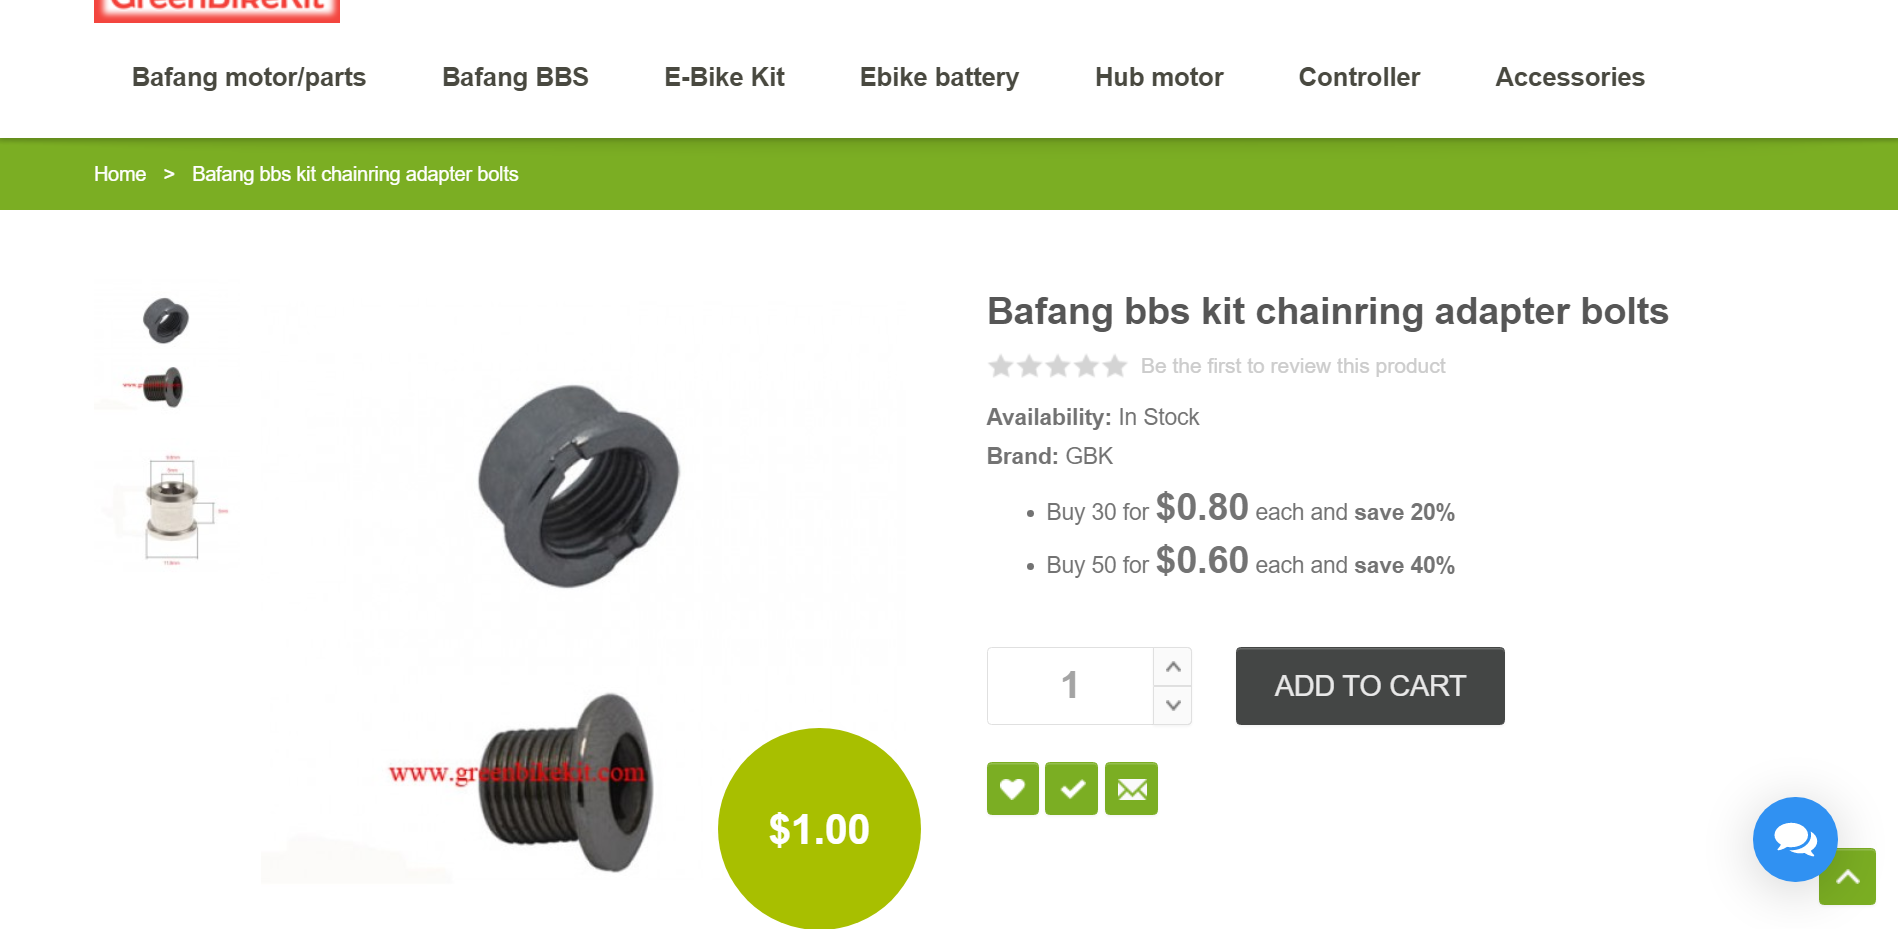This screenshot has width=1898, height=929.
Task: Open the live chat bubble
Action: [1794, 839]
